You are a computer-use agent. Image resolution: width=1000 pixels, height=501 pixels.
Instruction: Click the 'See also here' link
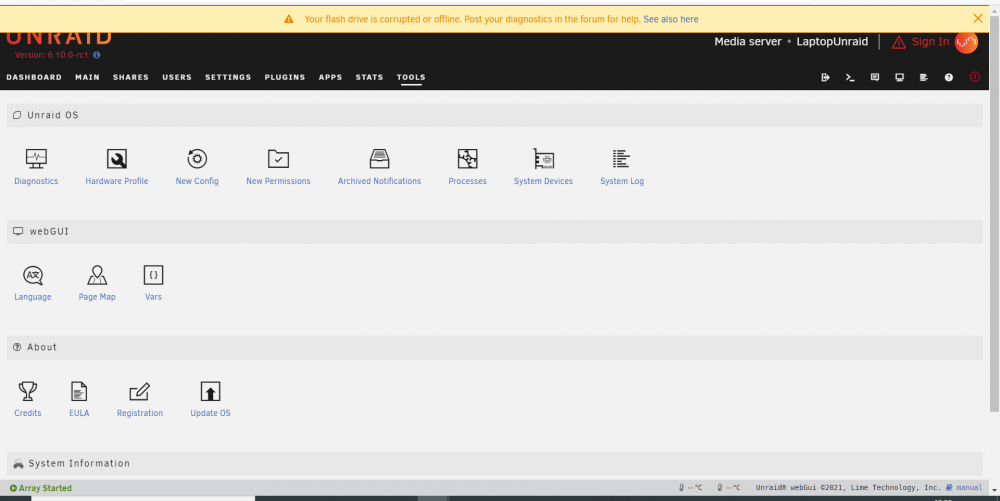coord(670,19)
